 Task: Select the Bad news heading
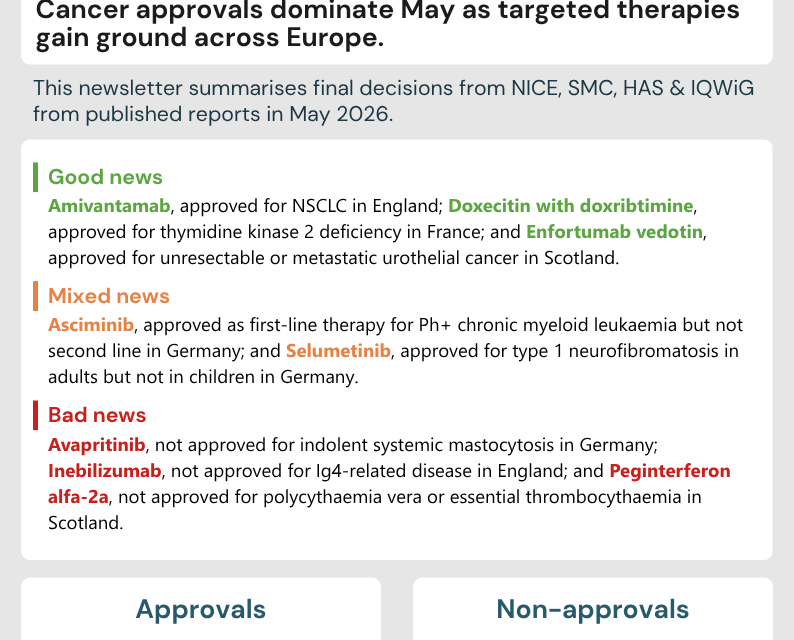[x=97, y=415]
